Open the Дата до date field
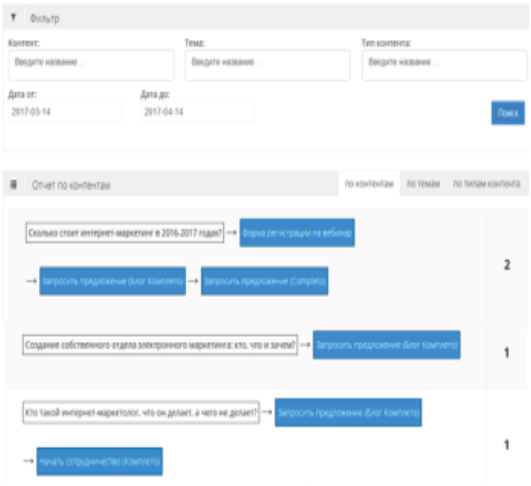This screenshot has width=531, height=486. point(198,111)
